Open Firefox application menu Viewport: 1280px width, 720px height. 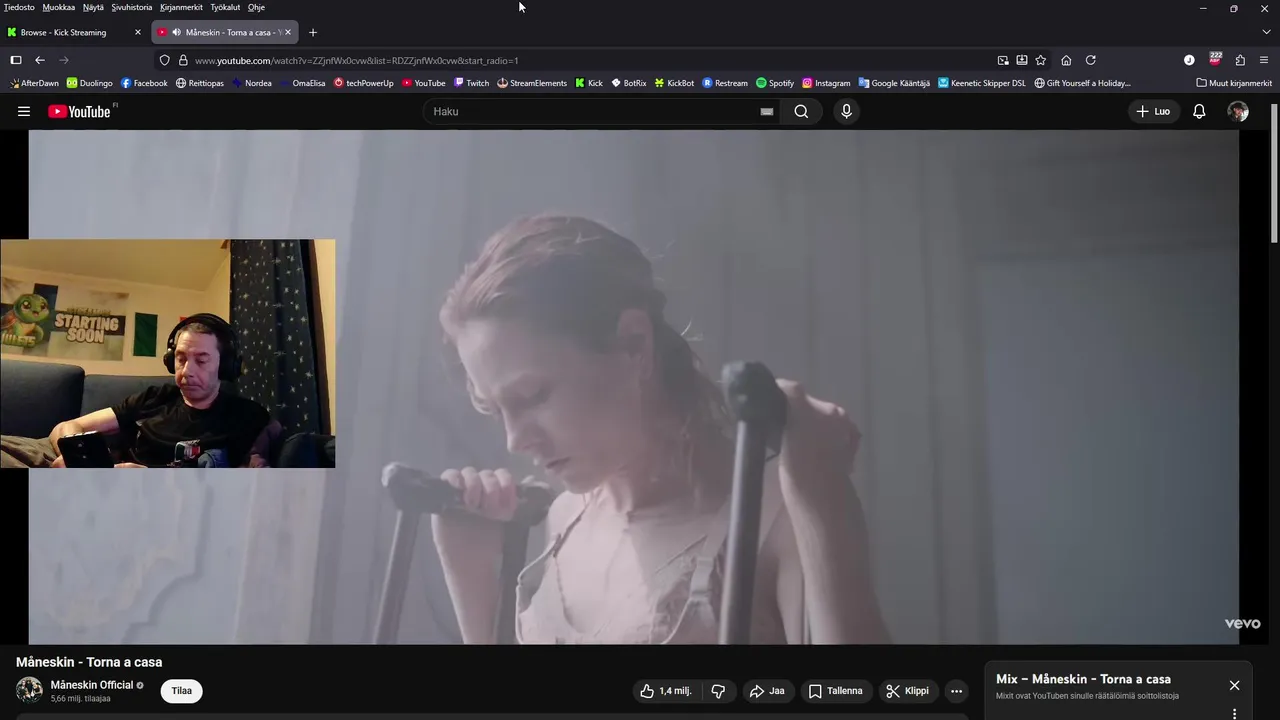click(x=1264, y=60)
